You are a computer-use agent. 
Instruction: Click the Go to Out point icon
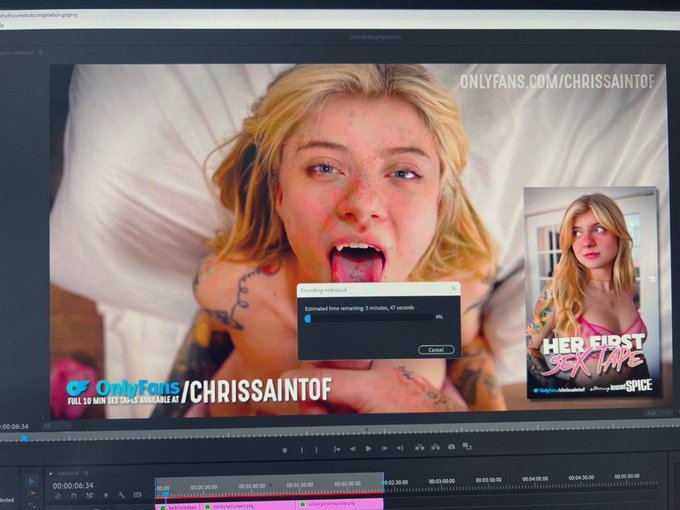[x=400, y=448]
